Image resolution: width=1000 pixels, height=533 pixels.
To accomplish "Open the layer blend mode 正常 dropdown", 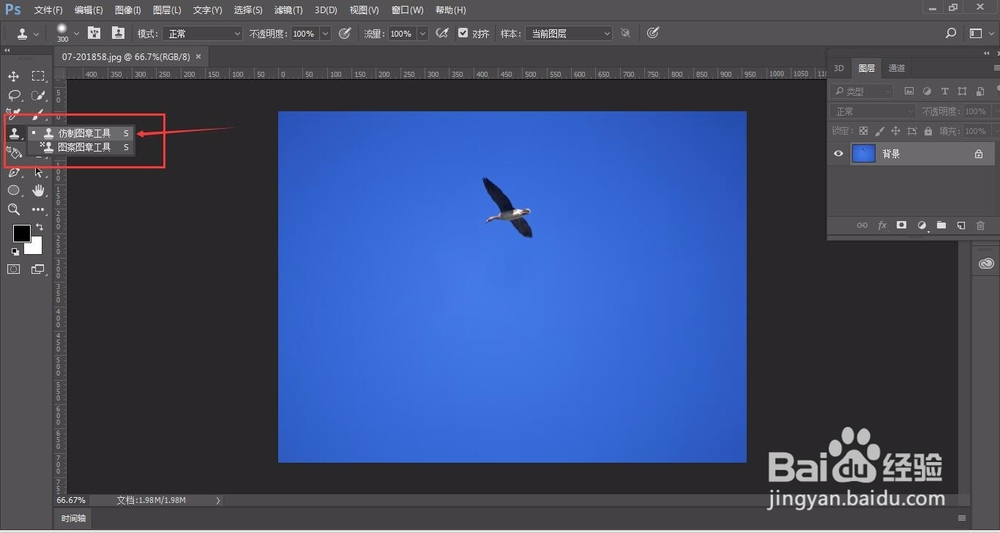I will click(874, 112).
